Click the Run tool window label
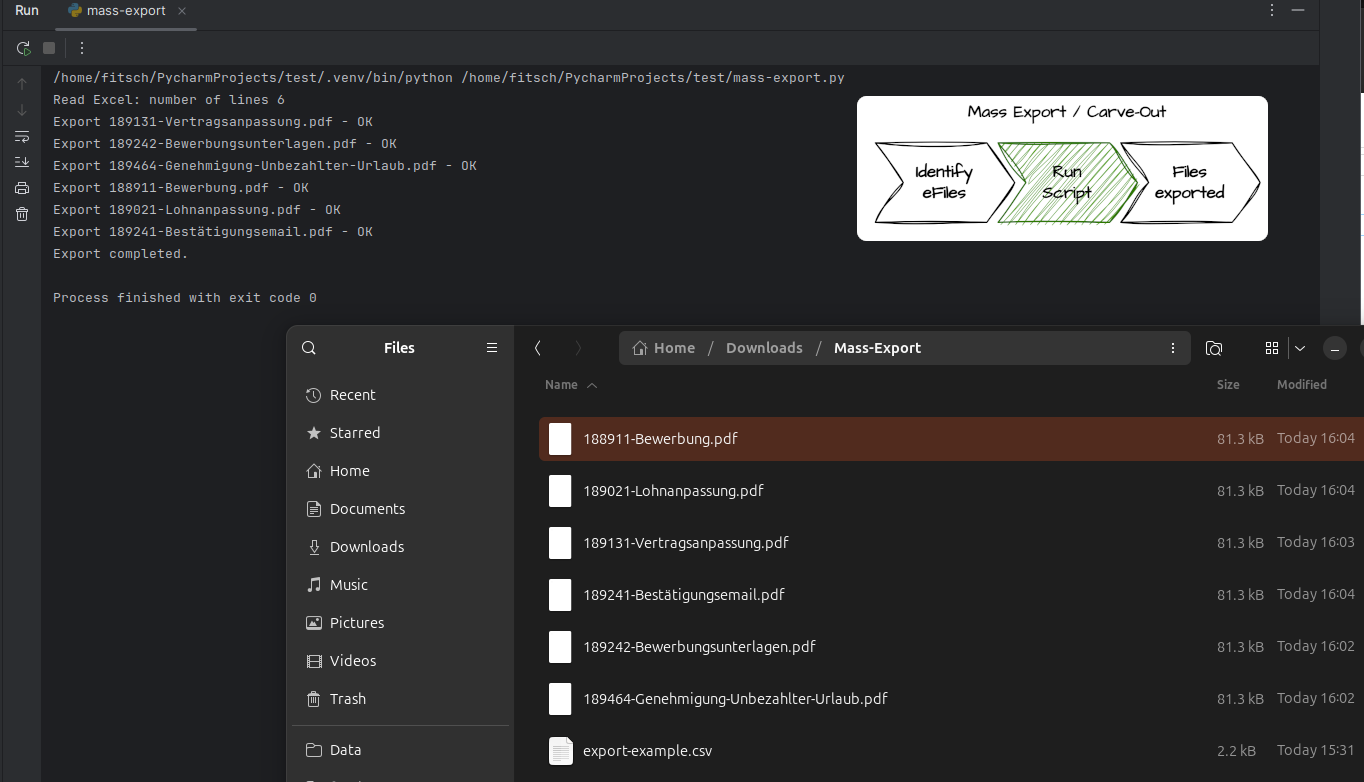Screen dimensions: 1364x782 click(26, 10)
